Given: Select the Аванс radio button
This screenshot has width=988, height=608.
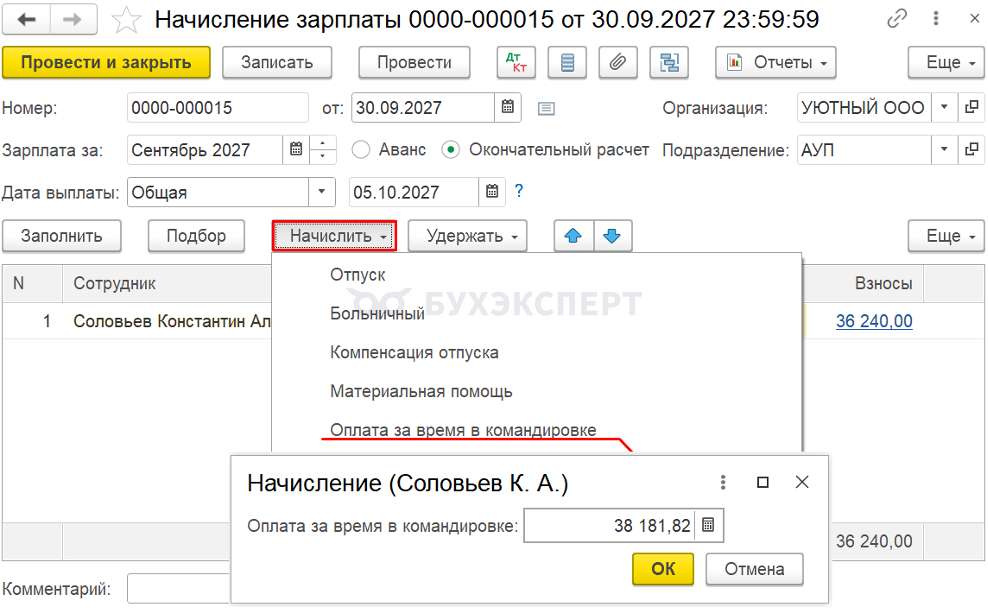Looking at the screenshot, I should point(361,150).
